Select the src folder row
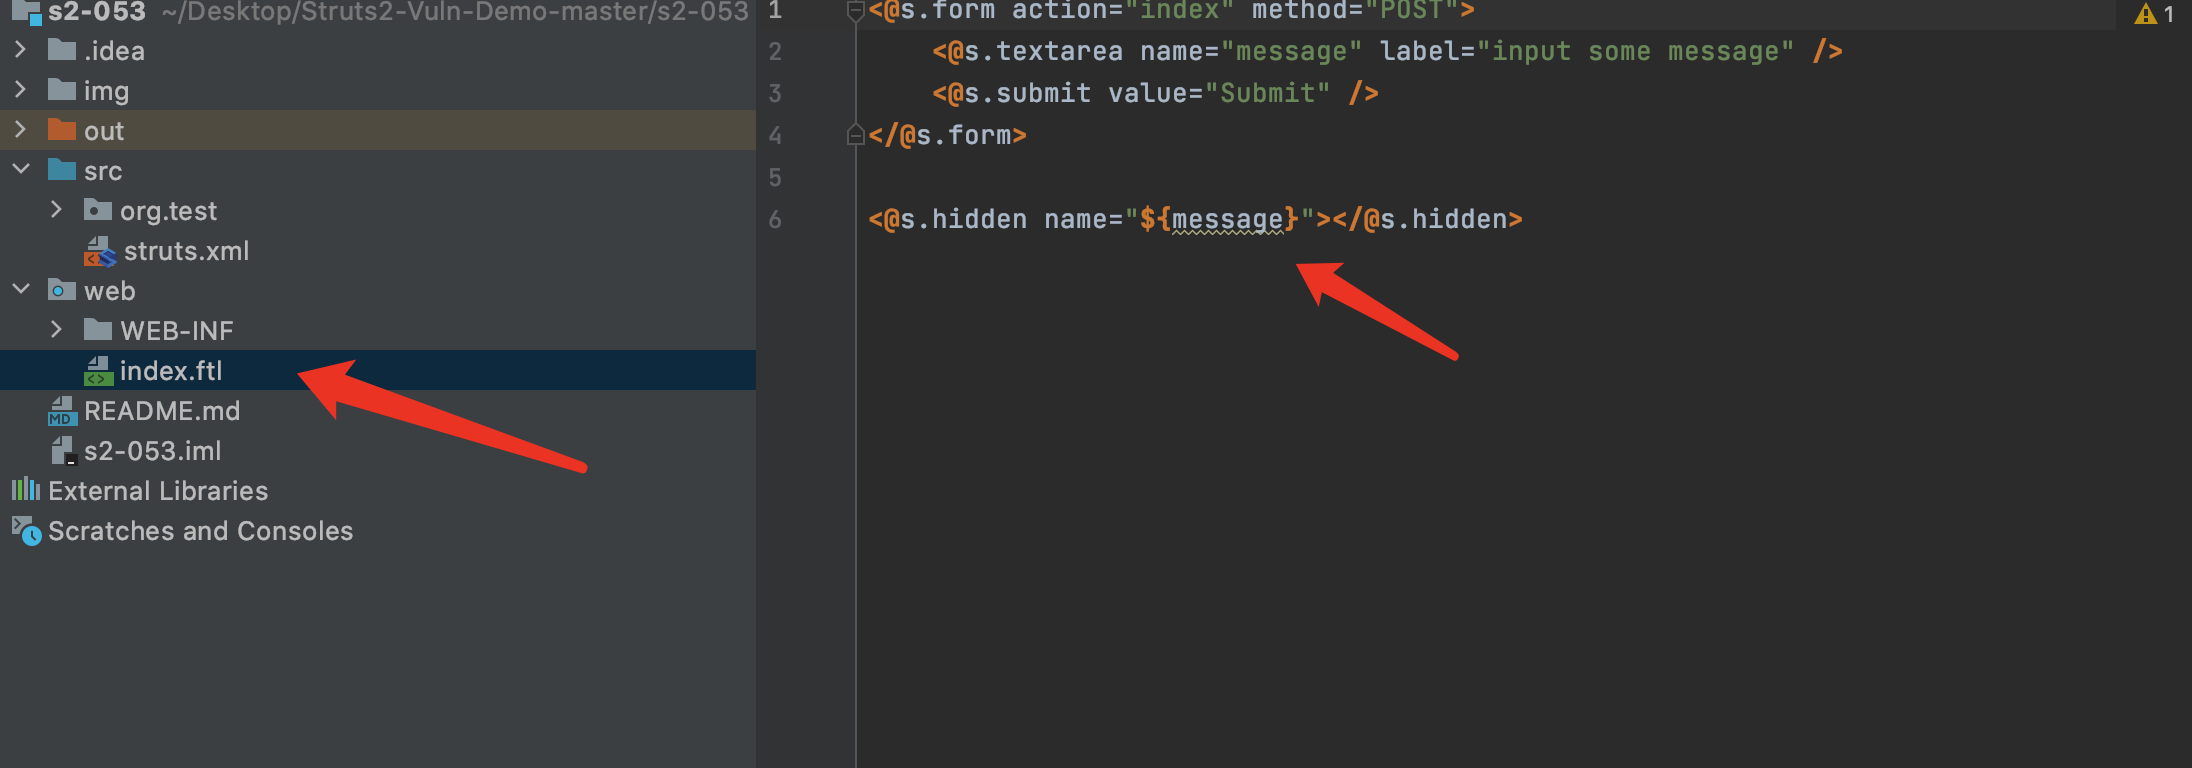Image resolution: width=2192 pixels, height=768 pixels. point(378,170)
